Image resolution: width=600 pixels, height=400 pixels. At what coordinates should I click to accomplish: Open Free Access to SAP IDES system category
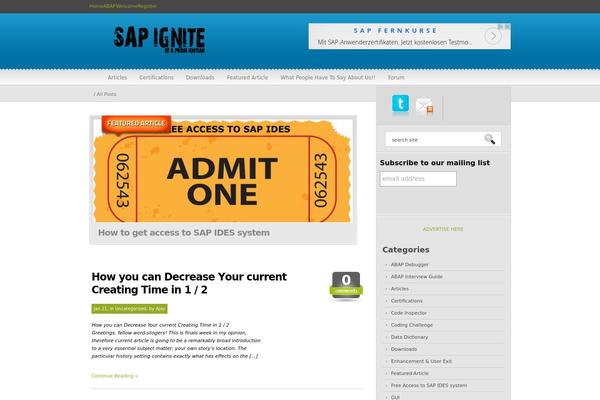click(x=429, y=385)
